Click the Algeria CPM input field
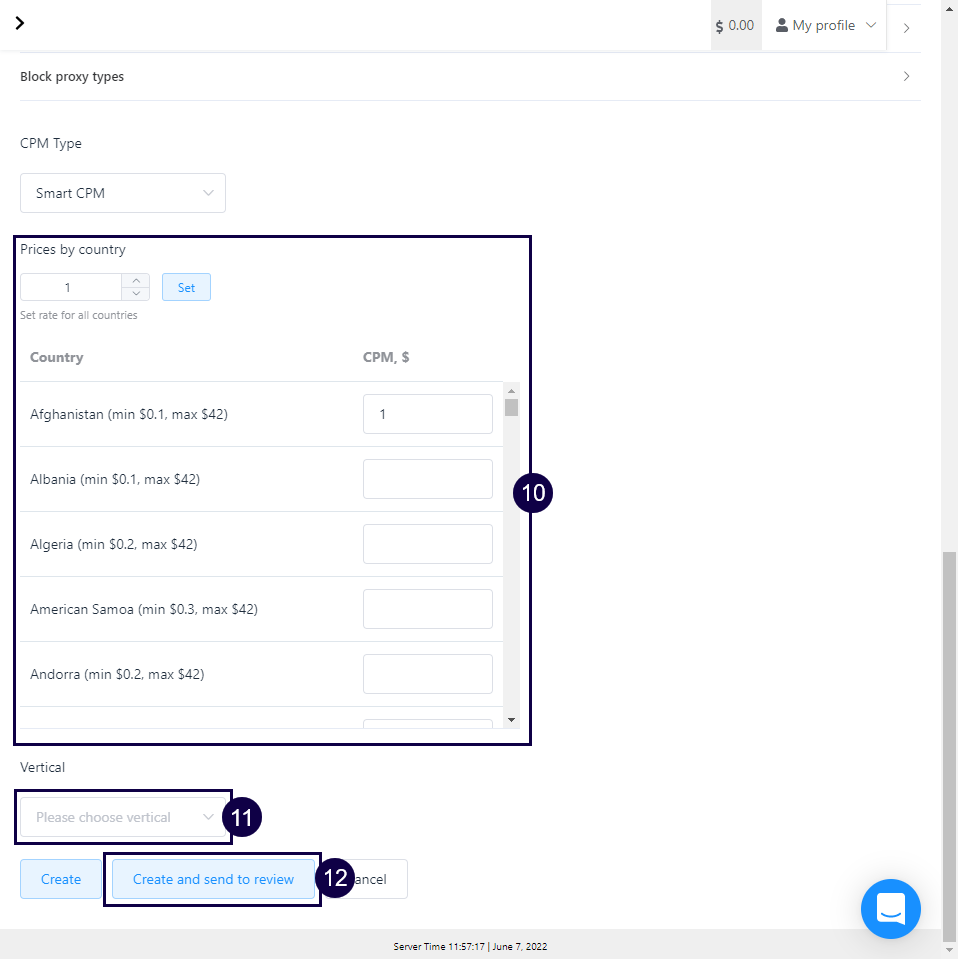This screenshot has width=958, height=959. coord(427,544)
